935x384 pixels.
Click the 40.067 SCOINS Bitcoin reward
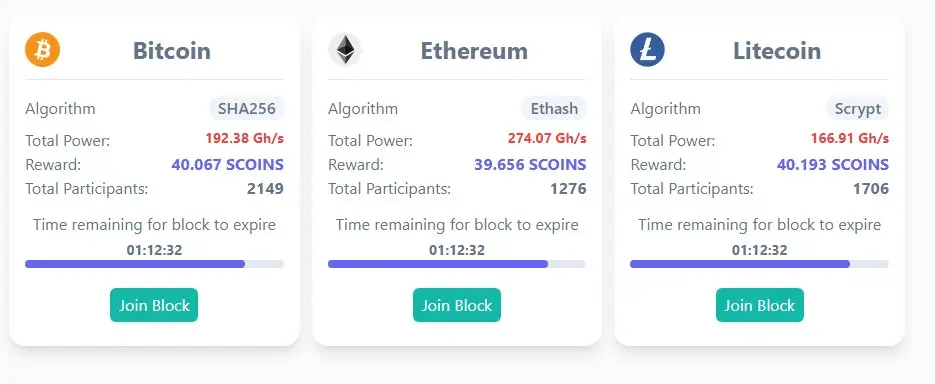click(x=228, y=165)
